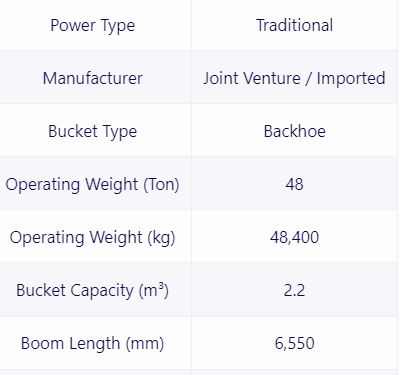
Task: Click the word Venture in Manufacturer value
Action: tap(272, 78)
